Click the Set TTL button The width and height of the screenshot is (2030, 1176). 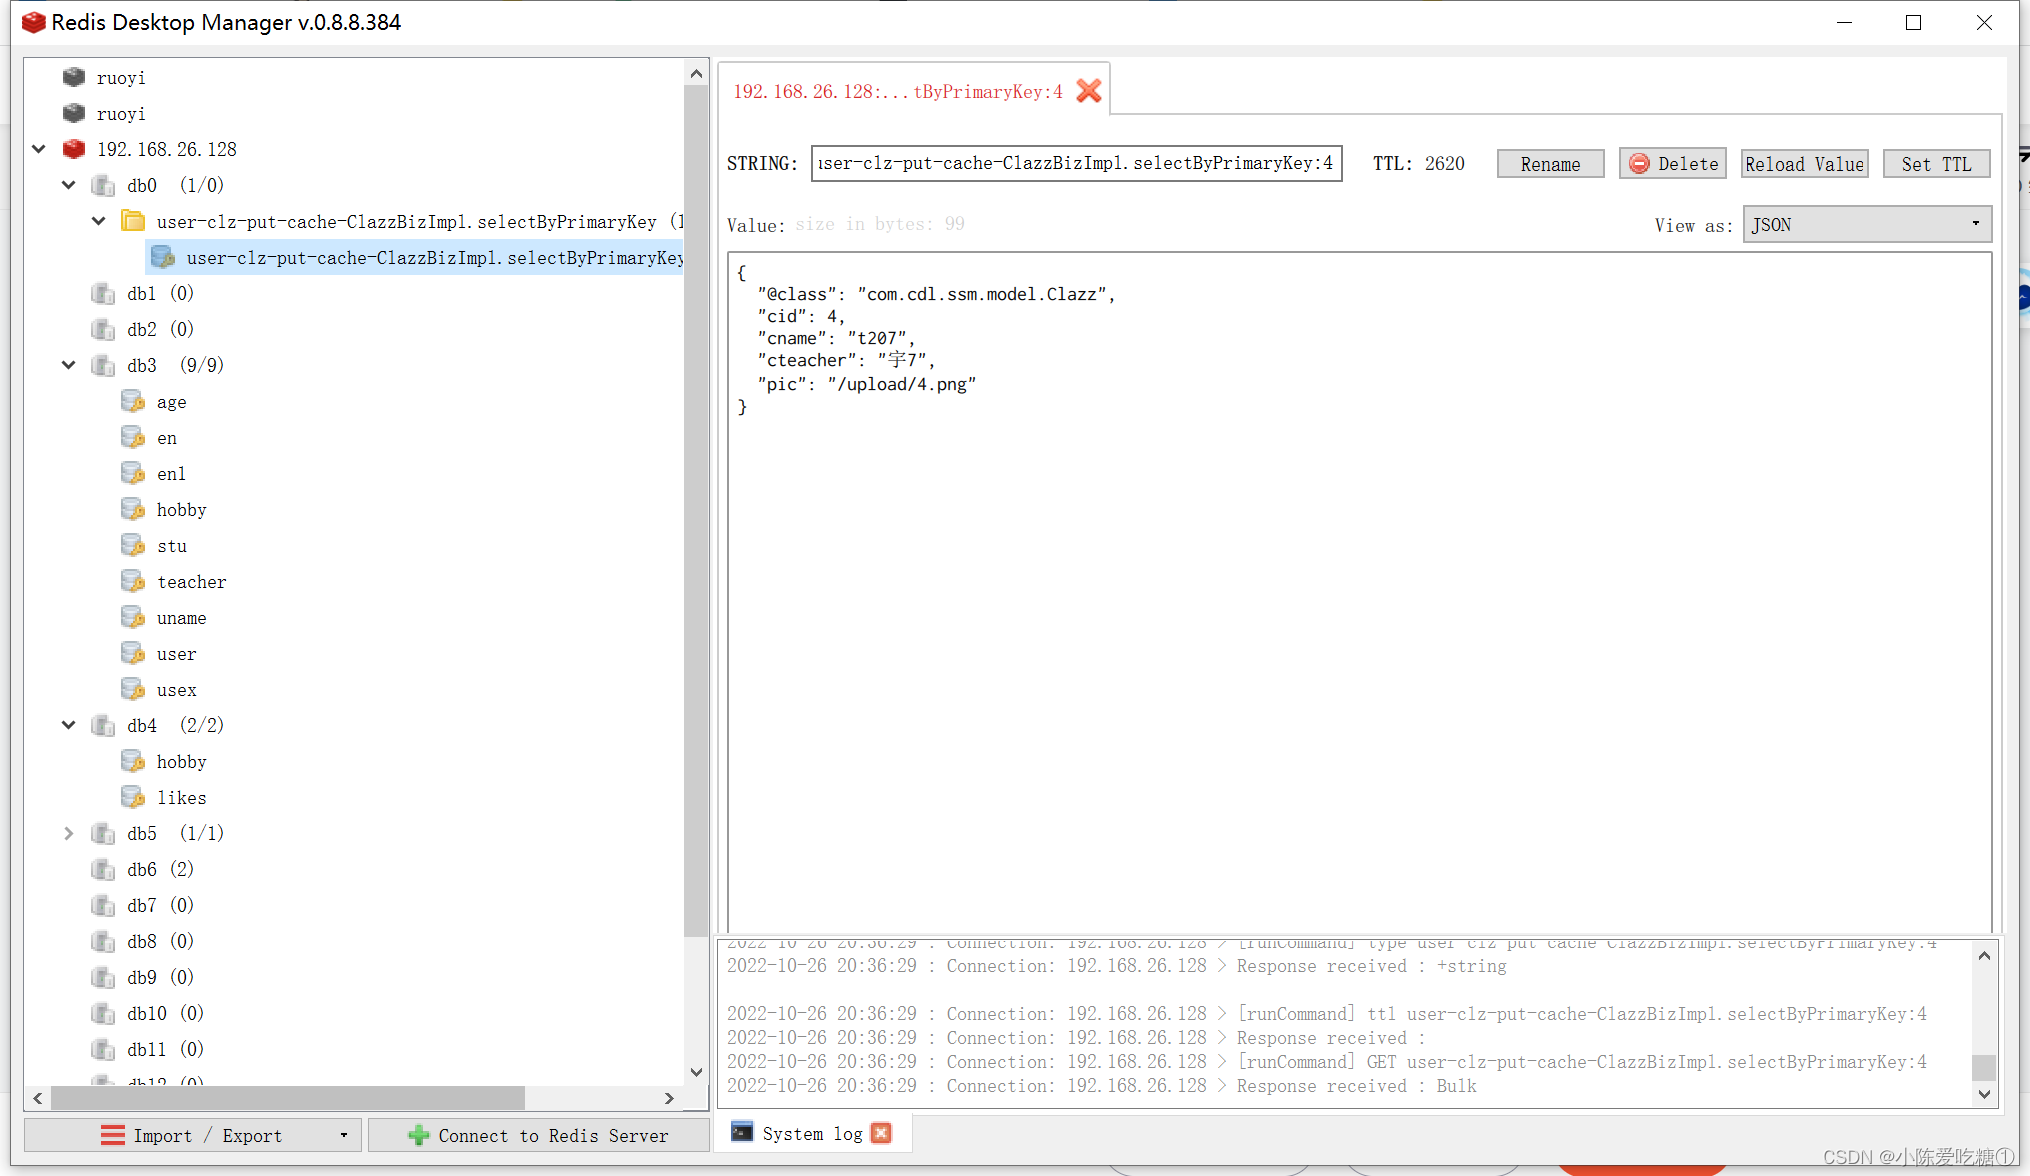point(1936,164)
